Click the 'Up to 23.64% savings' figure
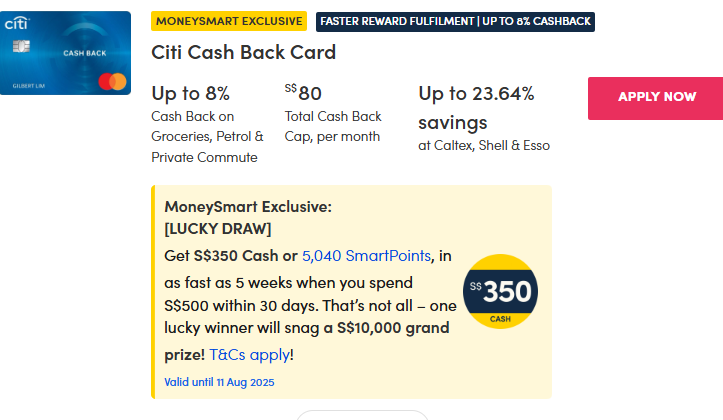 click(x=476, y=108)
